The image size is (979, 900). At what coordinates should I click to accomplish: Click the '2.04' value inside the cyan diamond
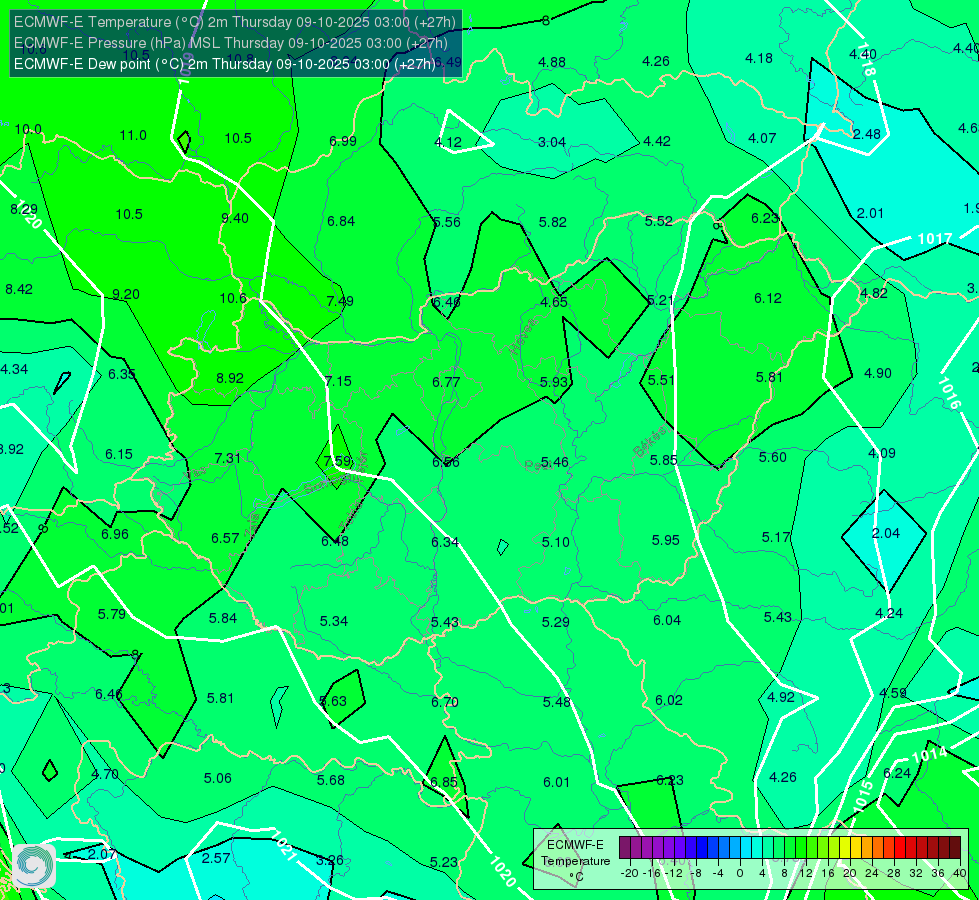[885, 533]
